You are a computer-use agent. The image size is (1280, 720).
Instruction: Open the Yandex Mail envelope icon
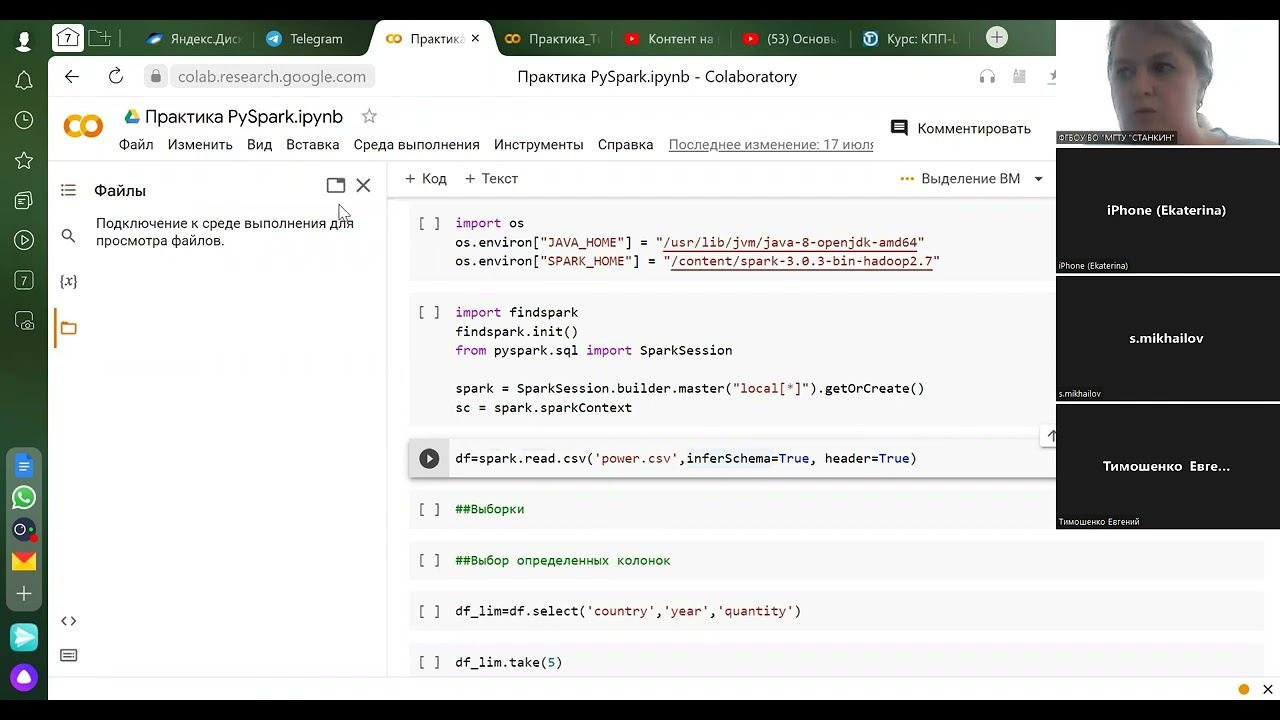(24, 561)
